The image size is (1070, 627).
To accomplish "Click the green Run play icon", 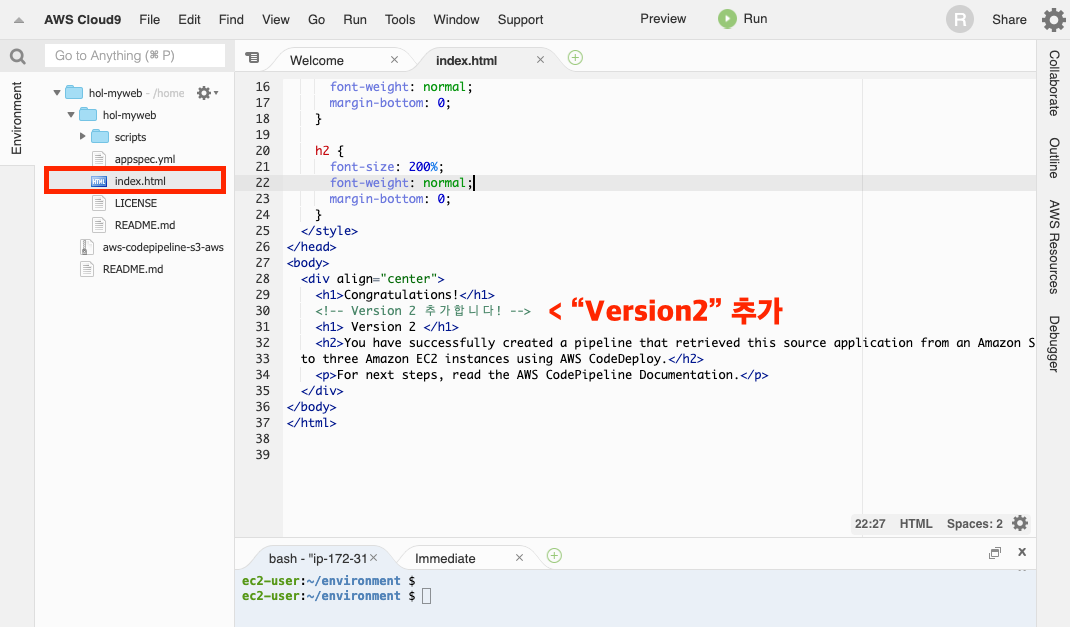I will pyautogui.click(x=727, y=19).
